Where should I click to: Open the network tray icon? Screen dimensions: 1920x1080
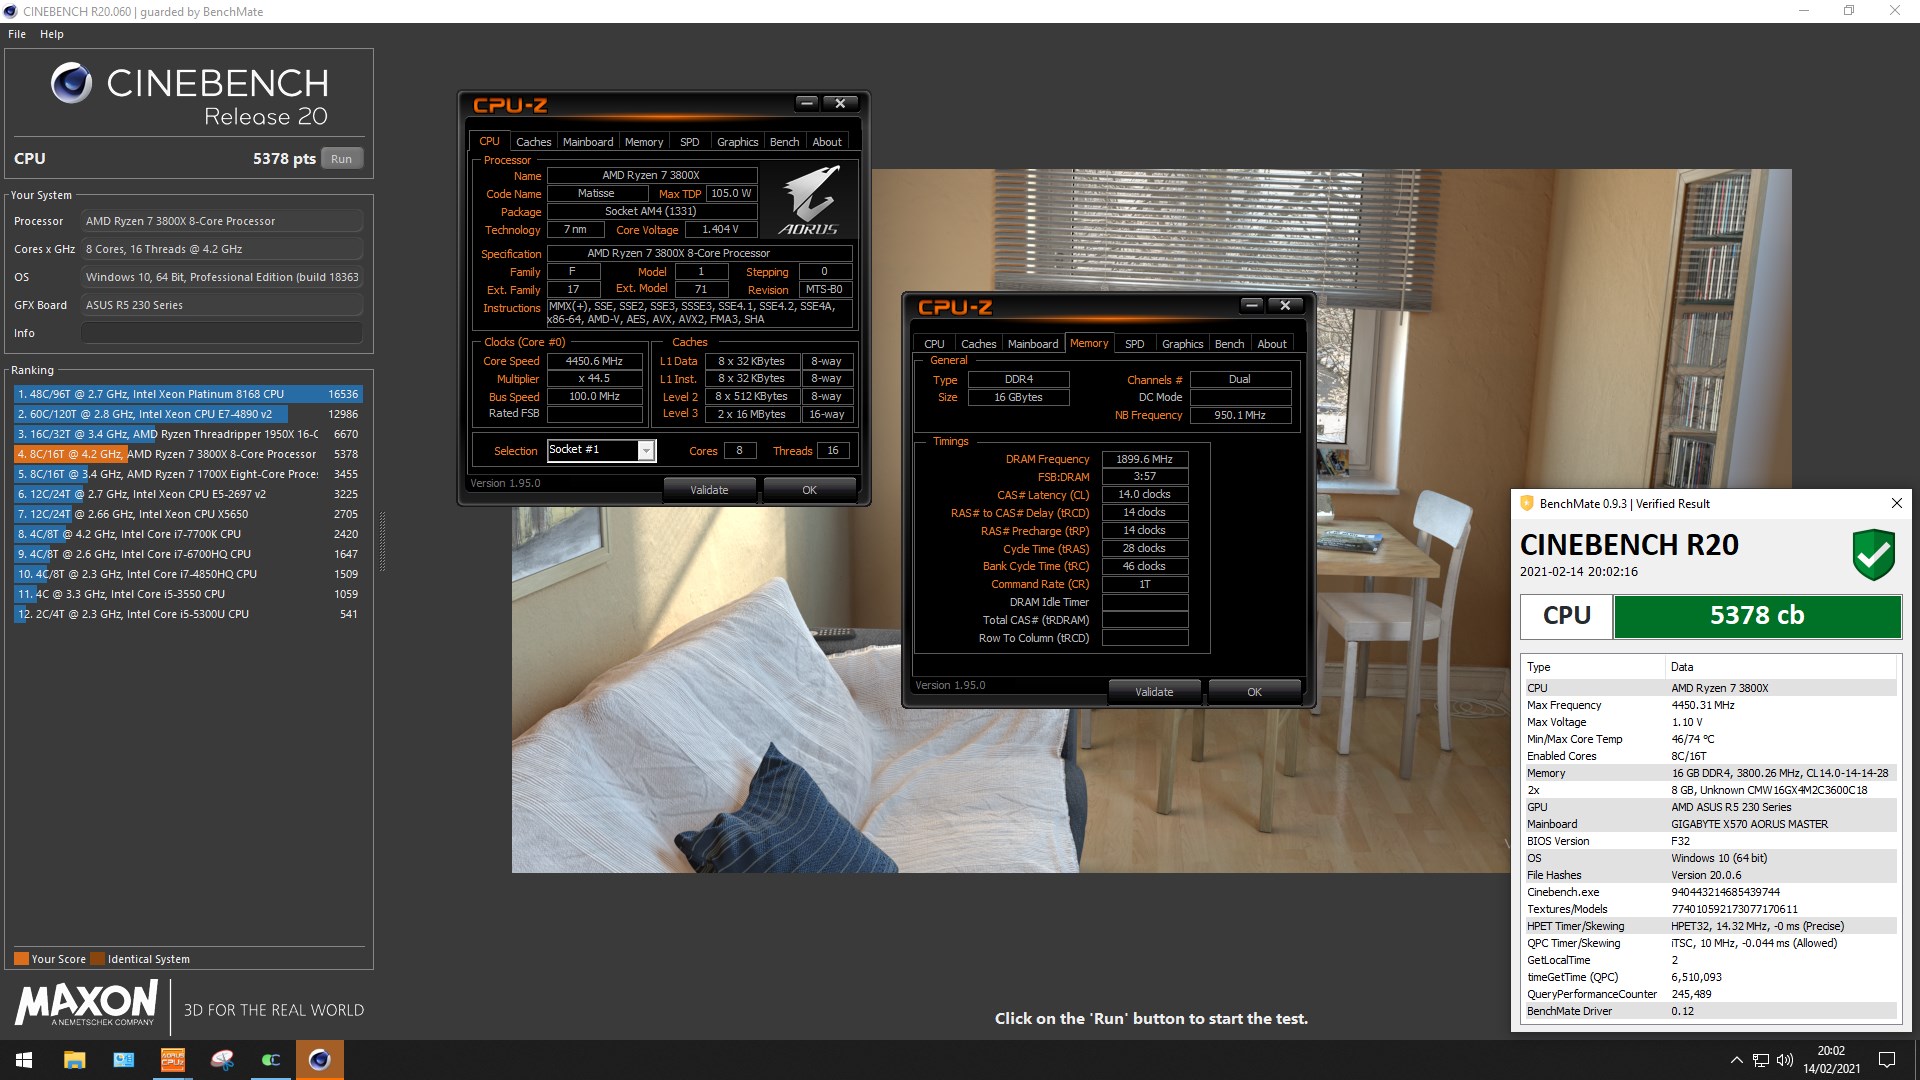(1761, 1060)
